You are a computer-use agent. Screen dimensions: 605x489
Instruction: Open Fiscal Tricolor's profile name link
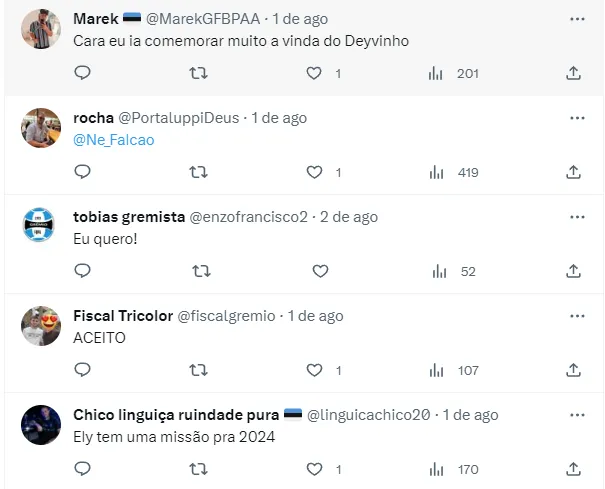122,316
